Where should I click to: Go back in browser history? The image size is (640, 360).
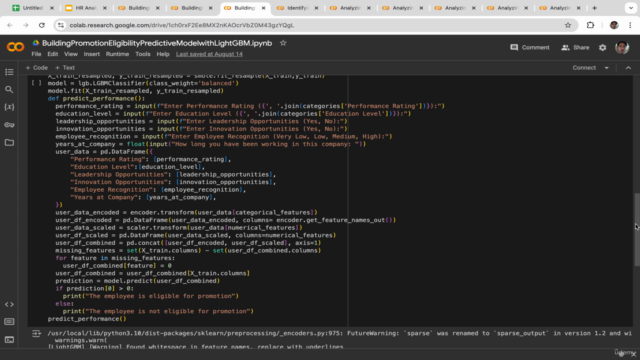10,25
